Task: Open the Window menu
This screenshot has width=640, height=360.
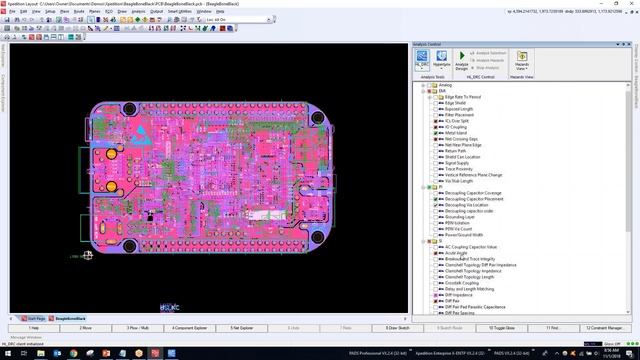Action: [x=204, y=11]
